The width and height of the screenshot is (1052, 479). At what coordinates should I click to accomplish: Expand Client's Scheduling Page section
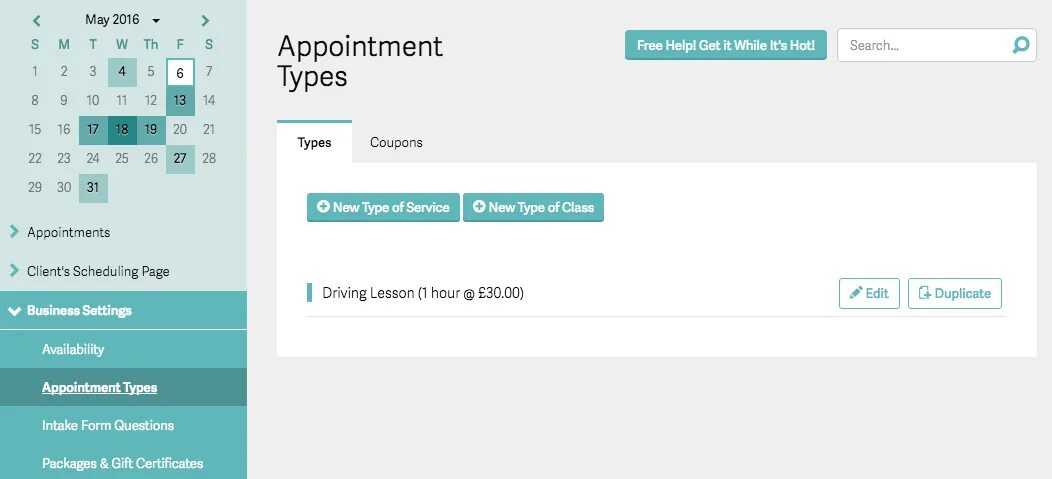click(x=98, y=271)
